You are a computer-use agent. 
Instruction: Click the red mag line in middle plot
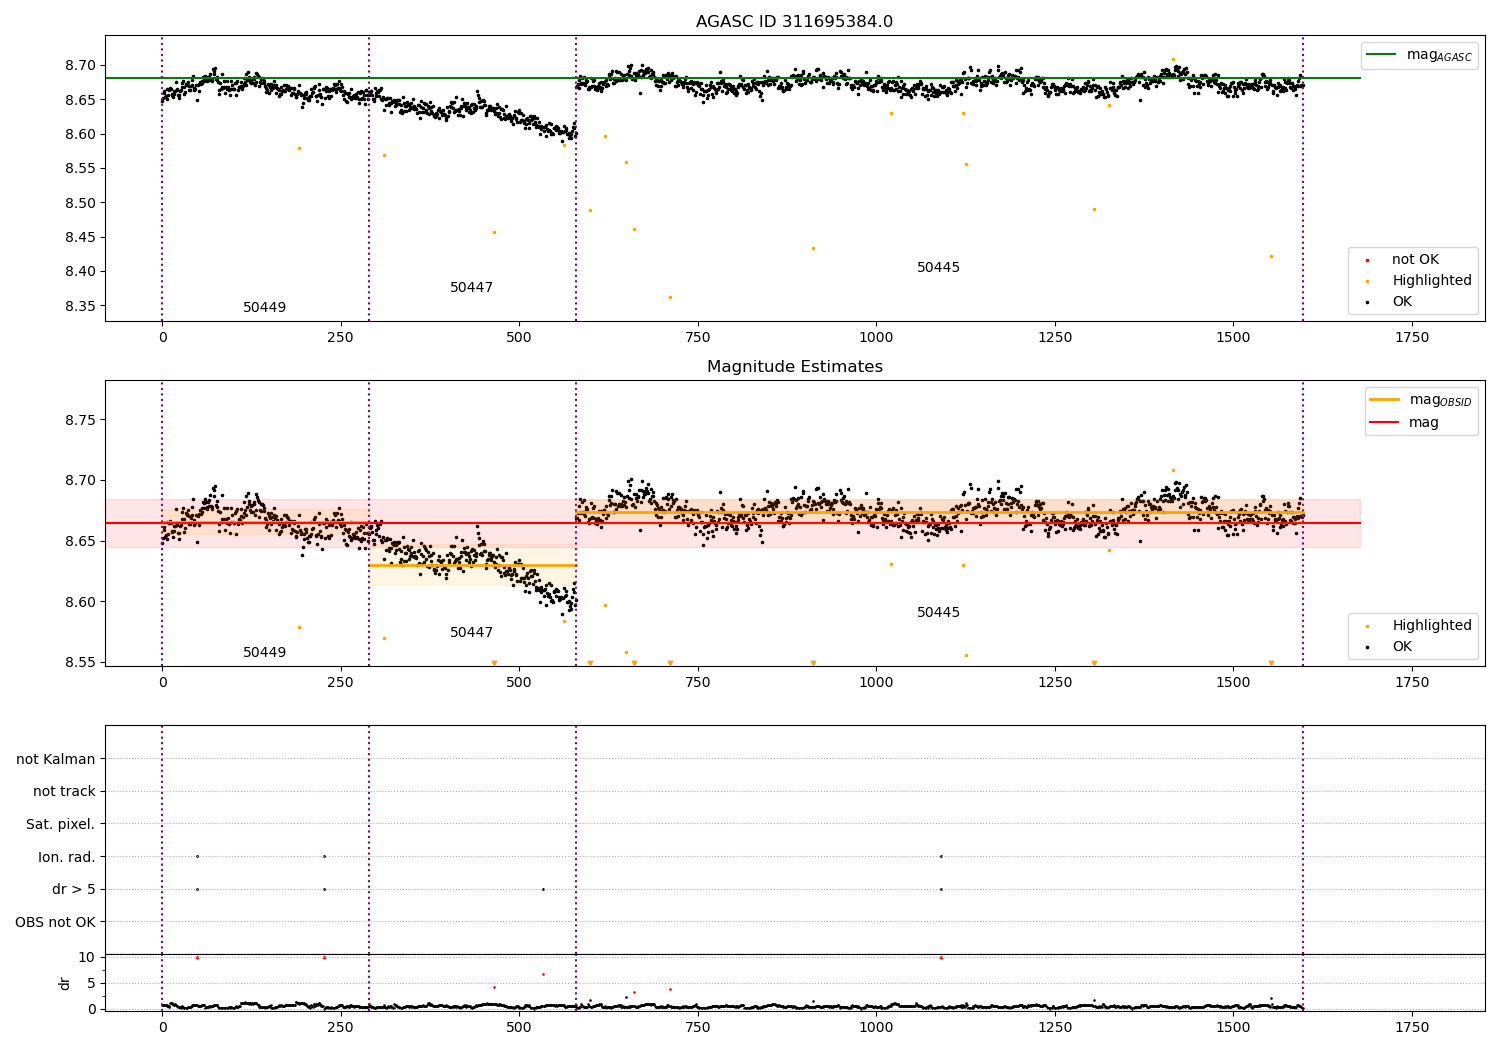click(x=733, y=523)
